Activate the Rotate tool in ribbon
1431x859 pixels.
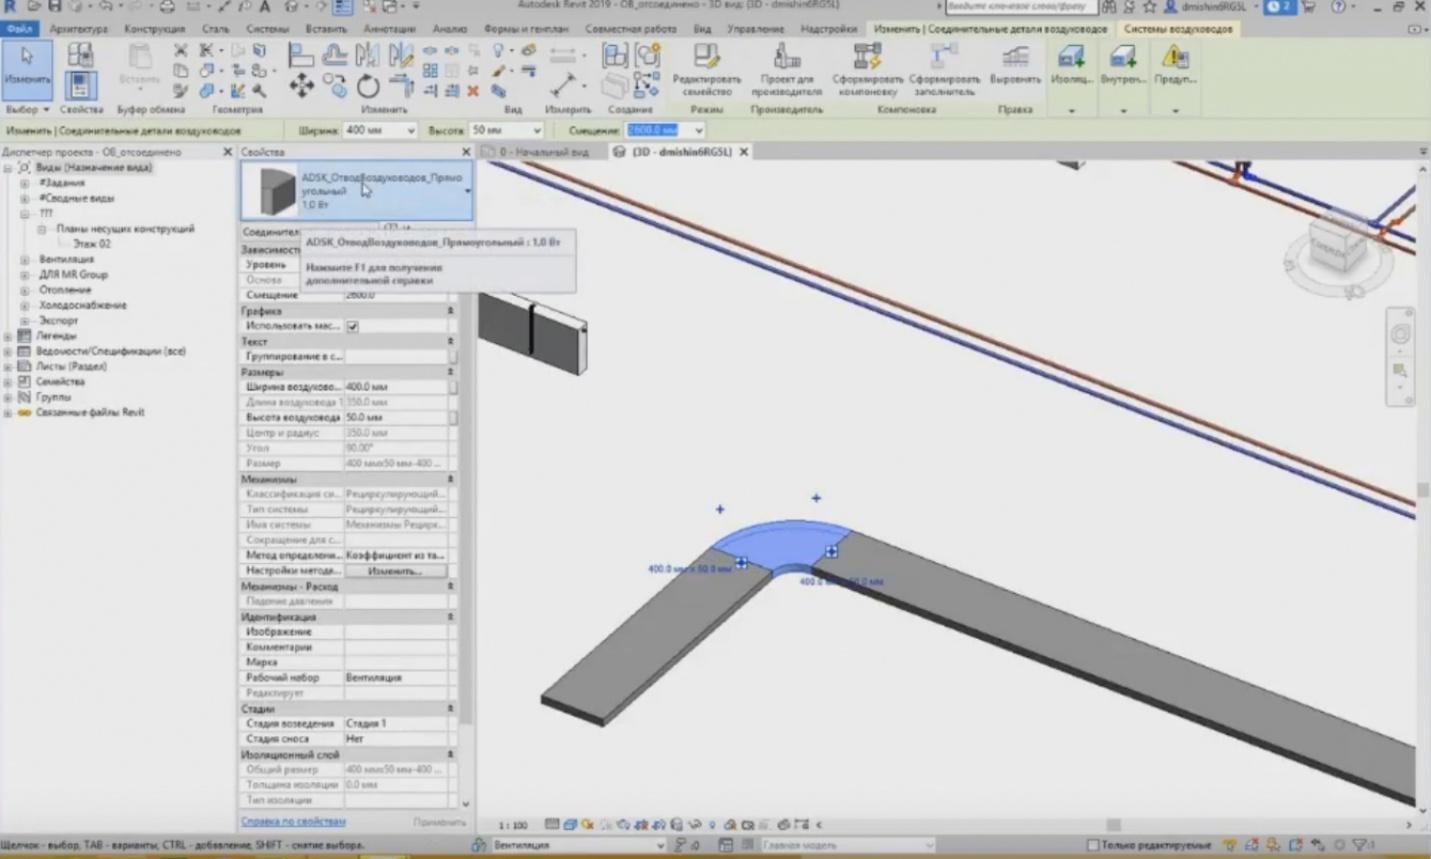(x=368, y=87)
